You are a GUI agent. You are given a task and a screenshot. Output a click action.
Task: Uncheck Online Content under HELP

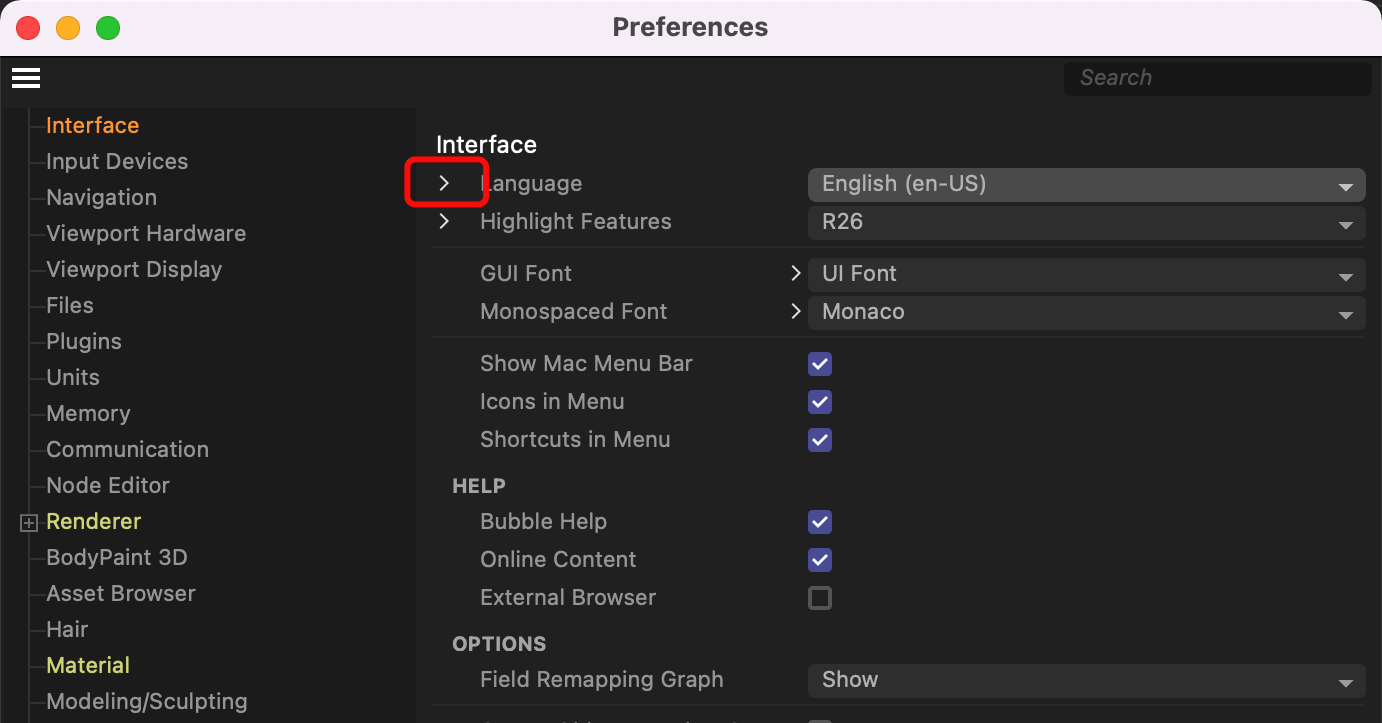click(x=819, y=560)
